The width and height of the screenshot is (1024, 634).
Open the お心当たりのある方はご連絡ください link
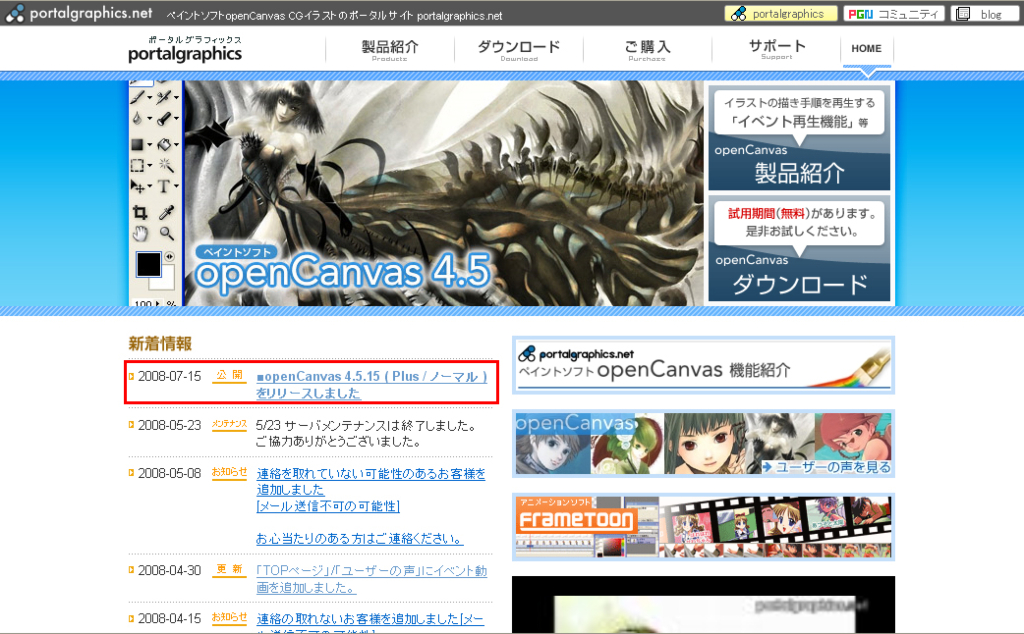359,539
